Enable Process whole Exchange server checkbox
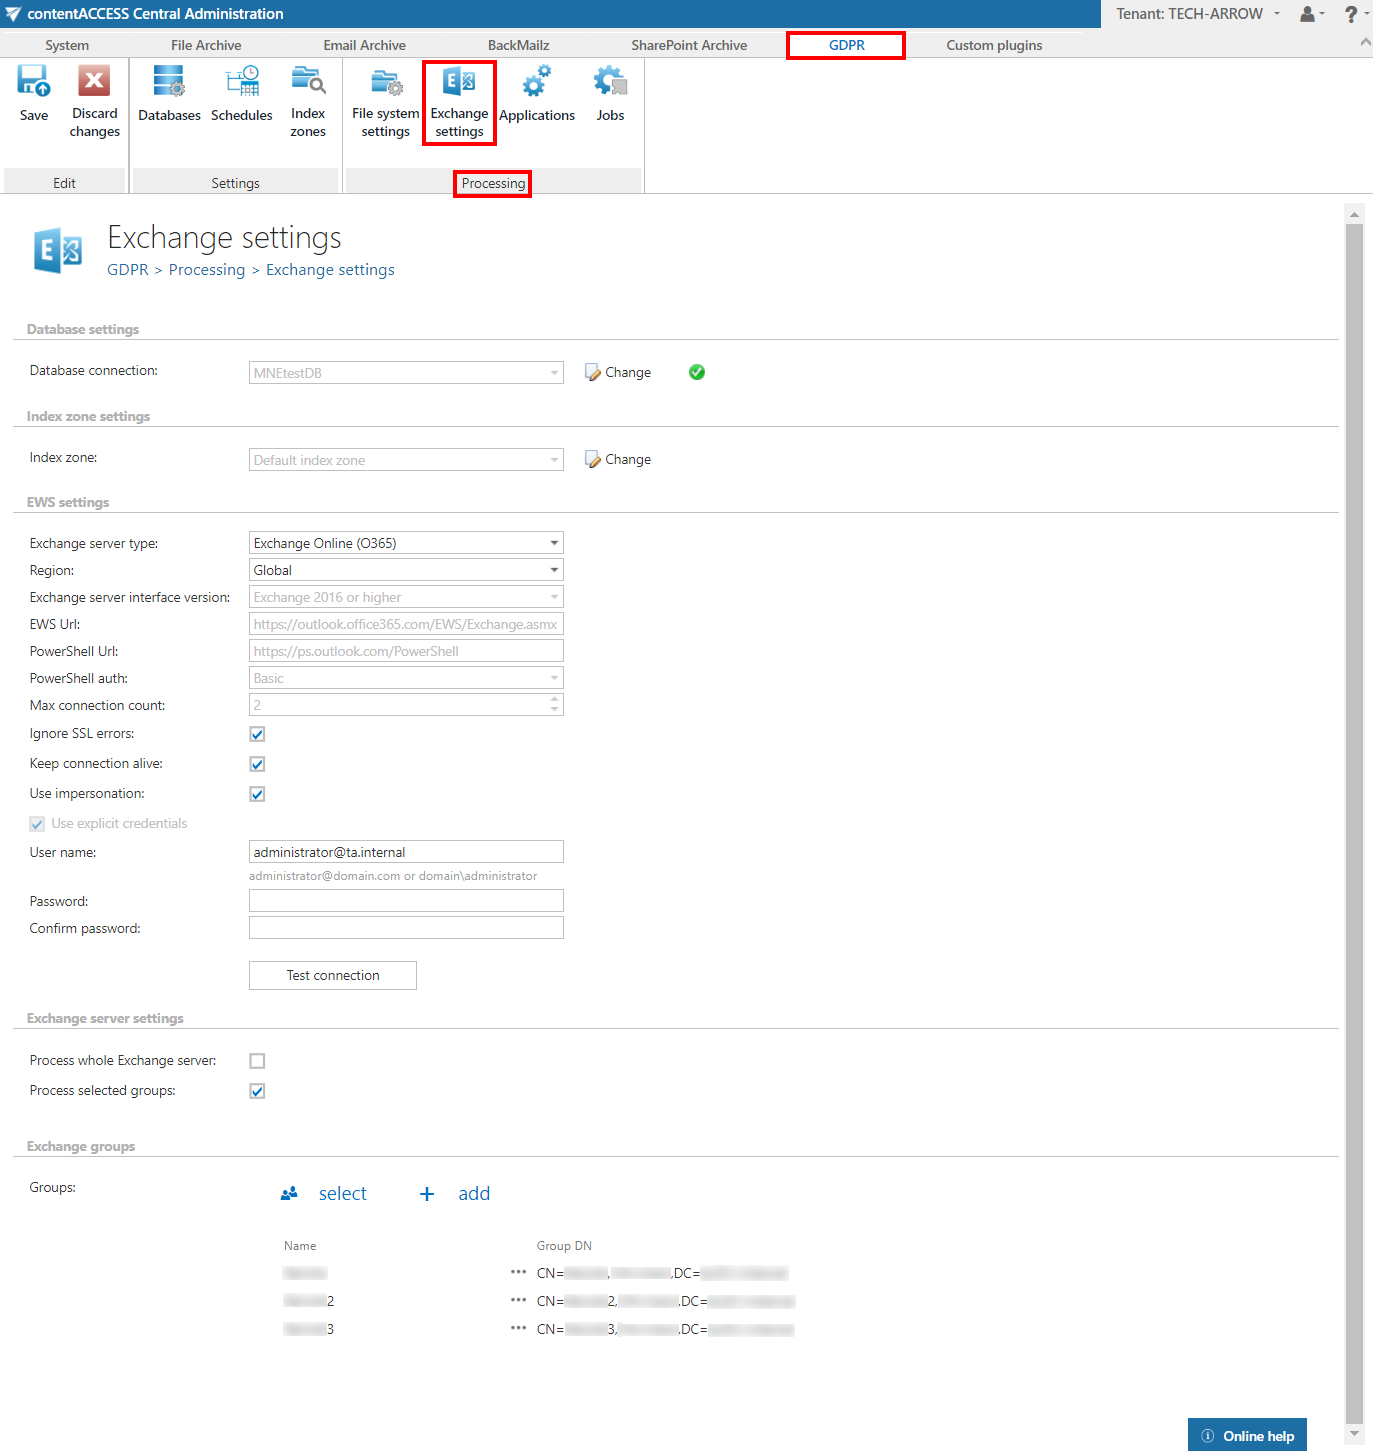Screen dimensions: 1373x1451 (x=257, y=1061)
